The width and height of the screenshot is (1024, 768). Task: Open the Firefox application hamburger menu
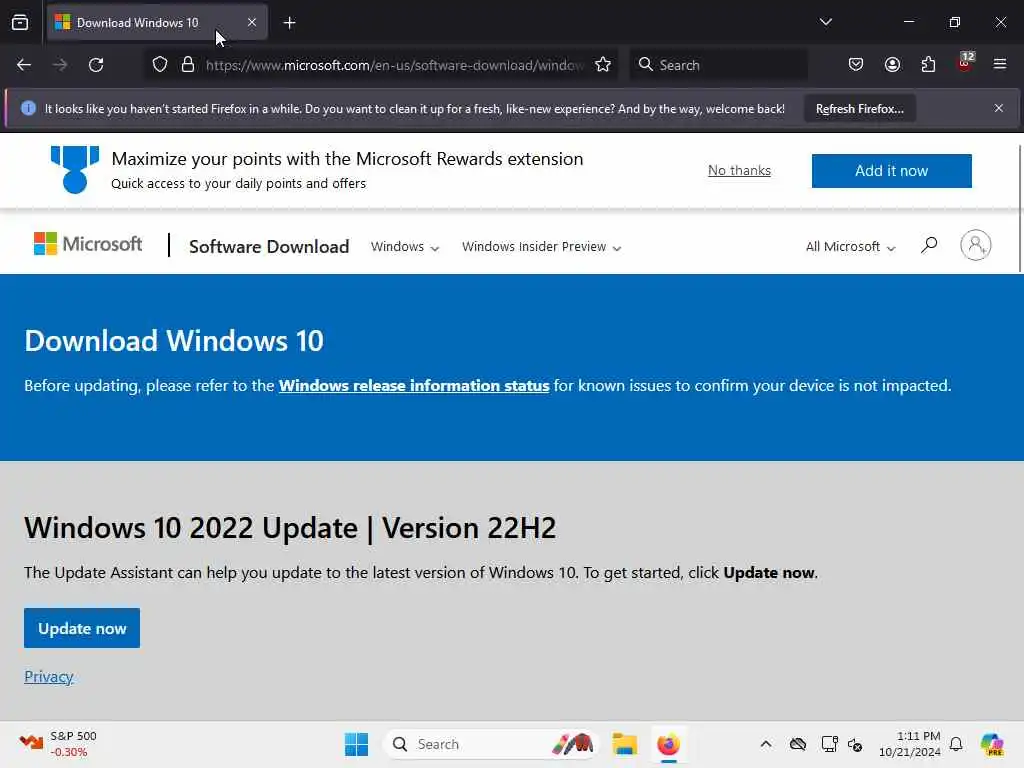[x=1000, y=64]
